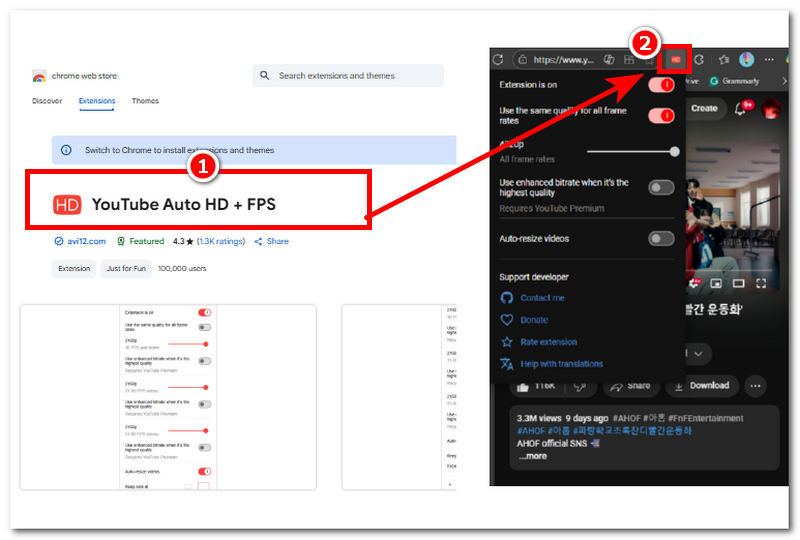Click the Share button under the video
800x540 pixels.
(631, 386)
